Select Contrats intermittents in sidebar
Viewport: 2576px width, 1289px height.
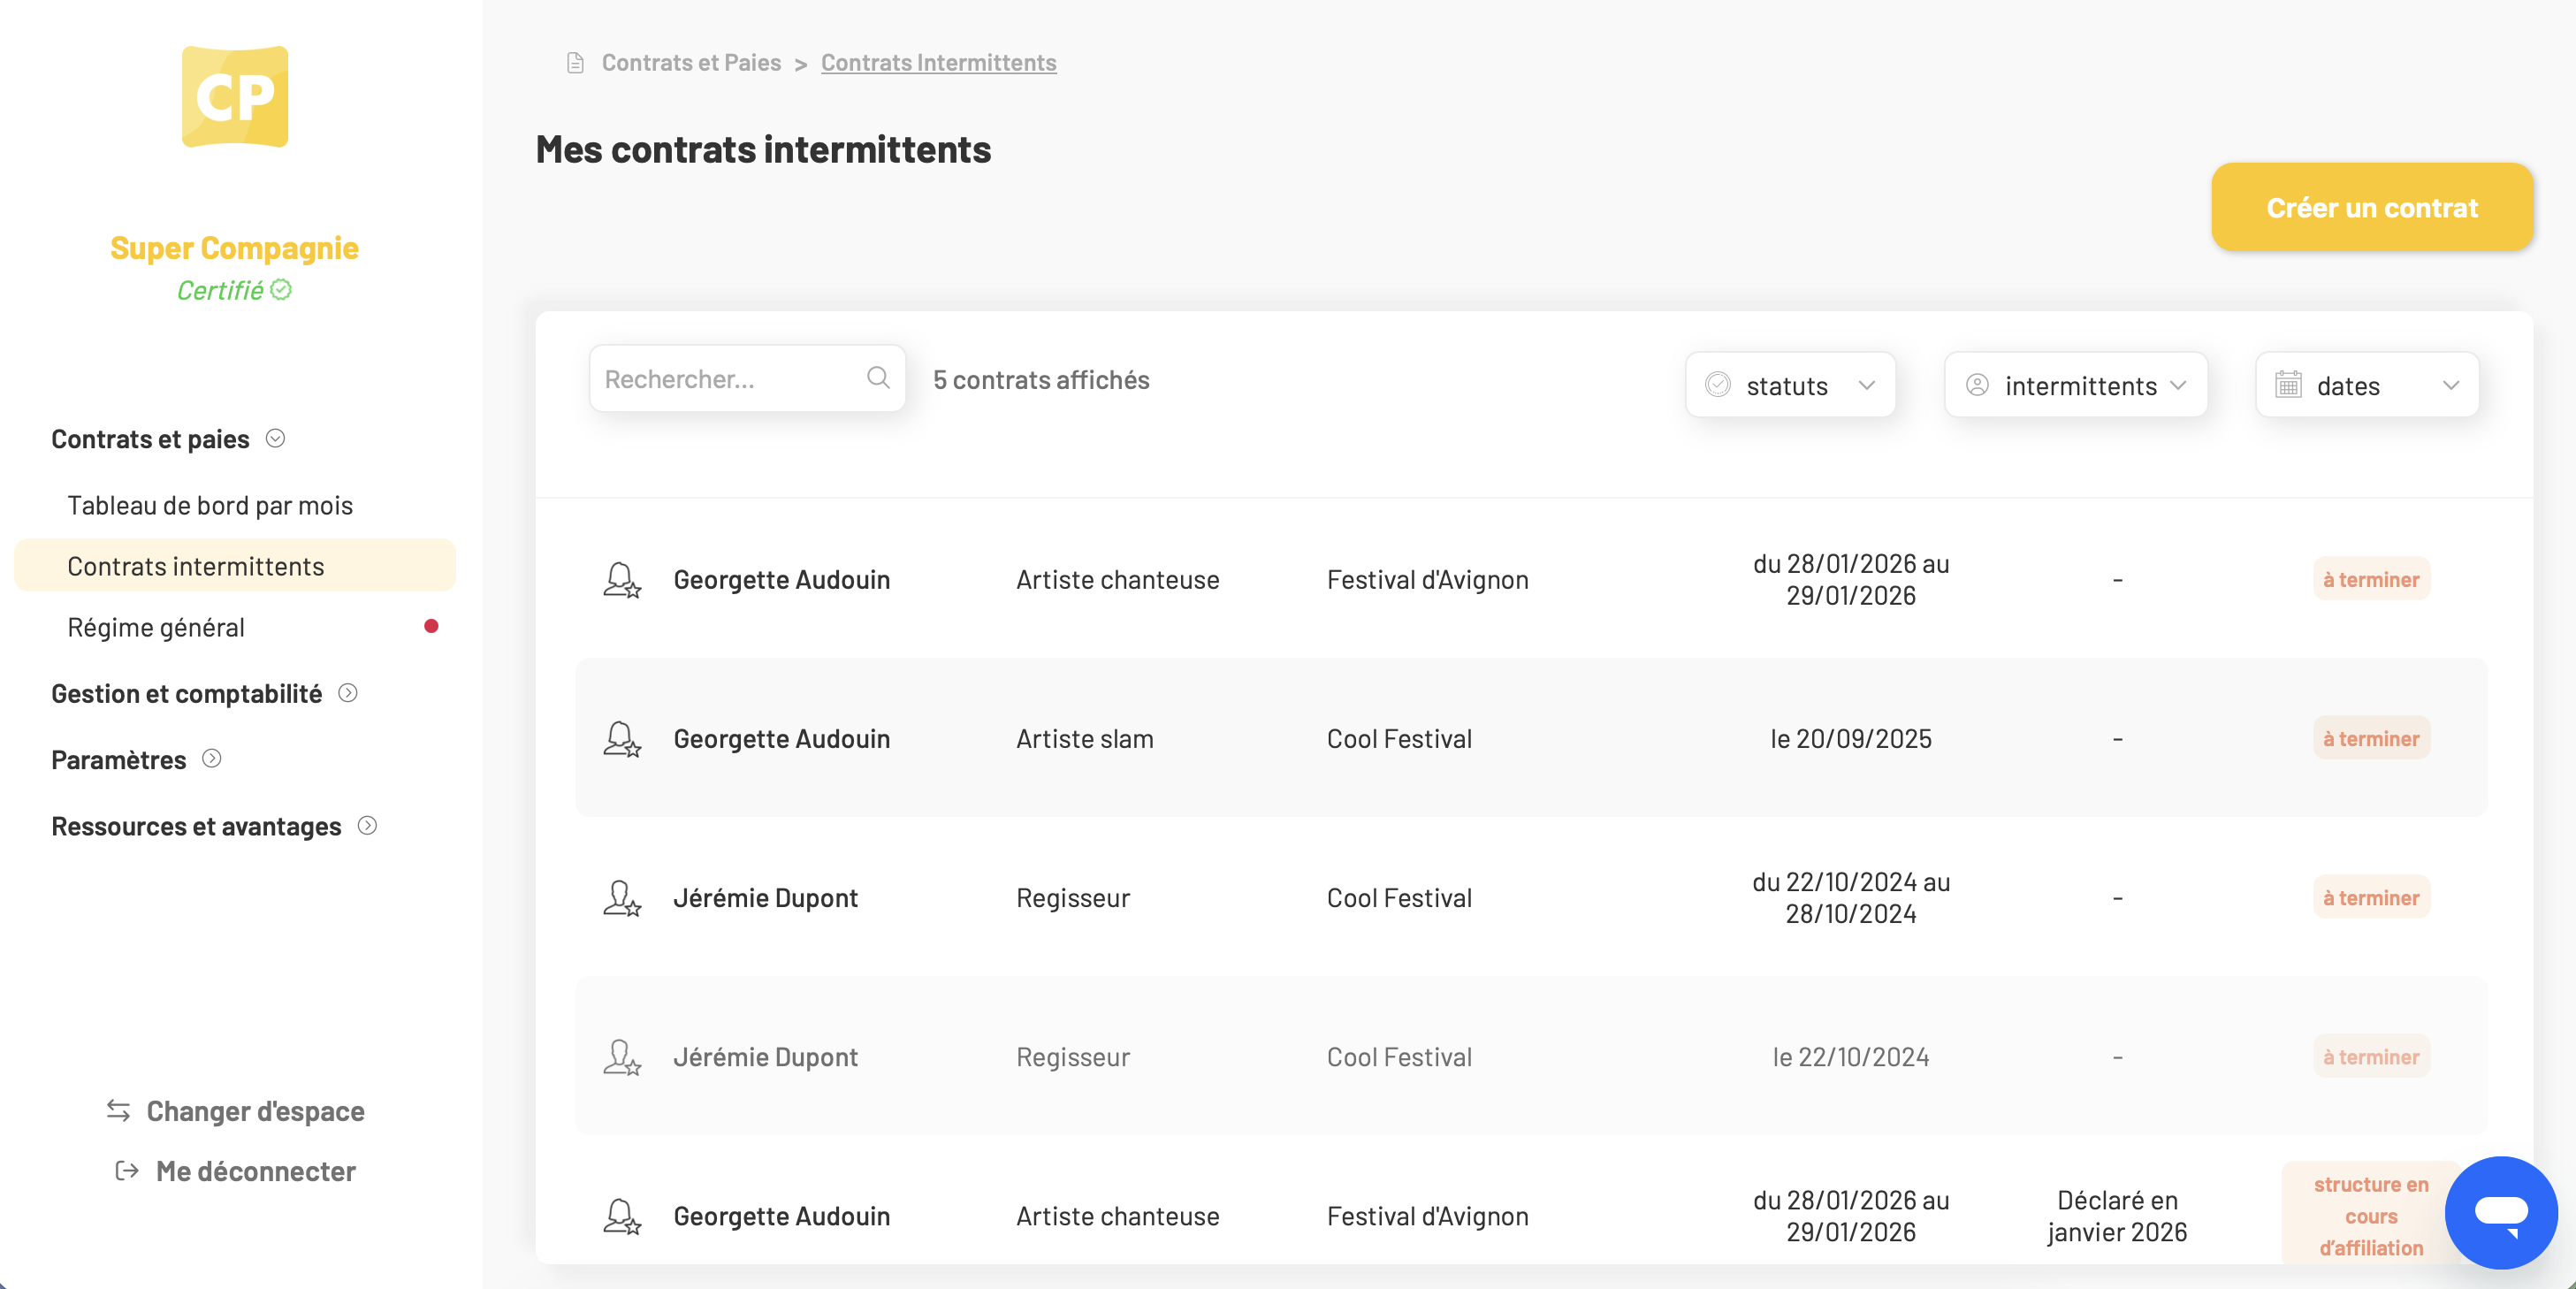pos(235,565)
